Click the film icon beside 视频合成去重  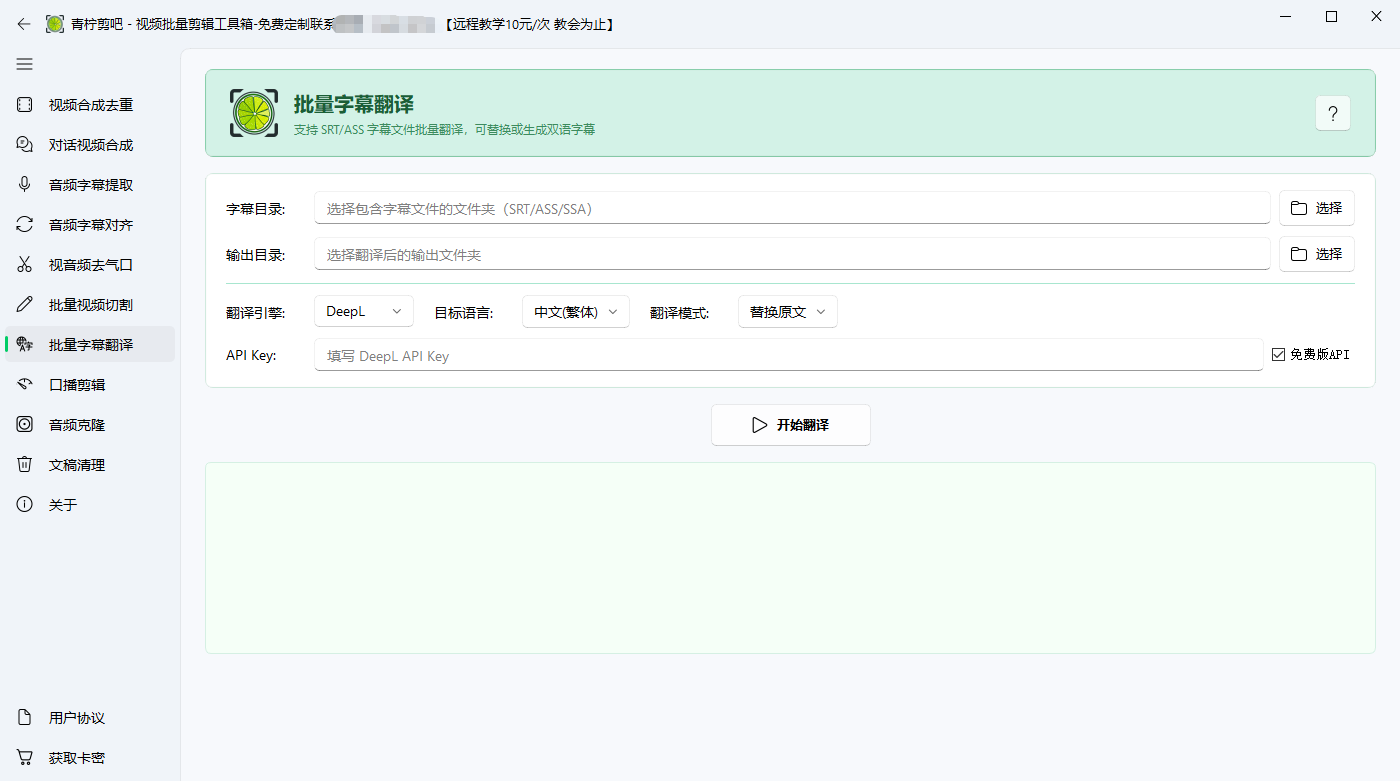(x=25, y=104)
